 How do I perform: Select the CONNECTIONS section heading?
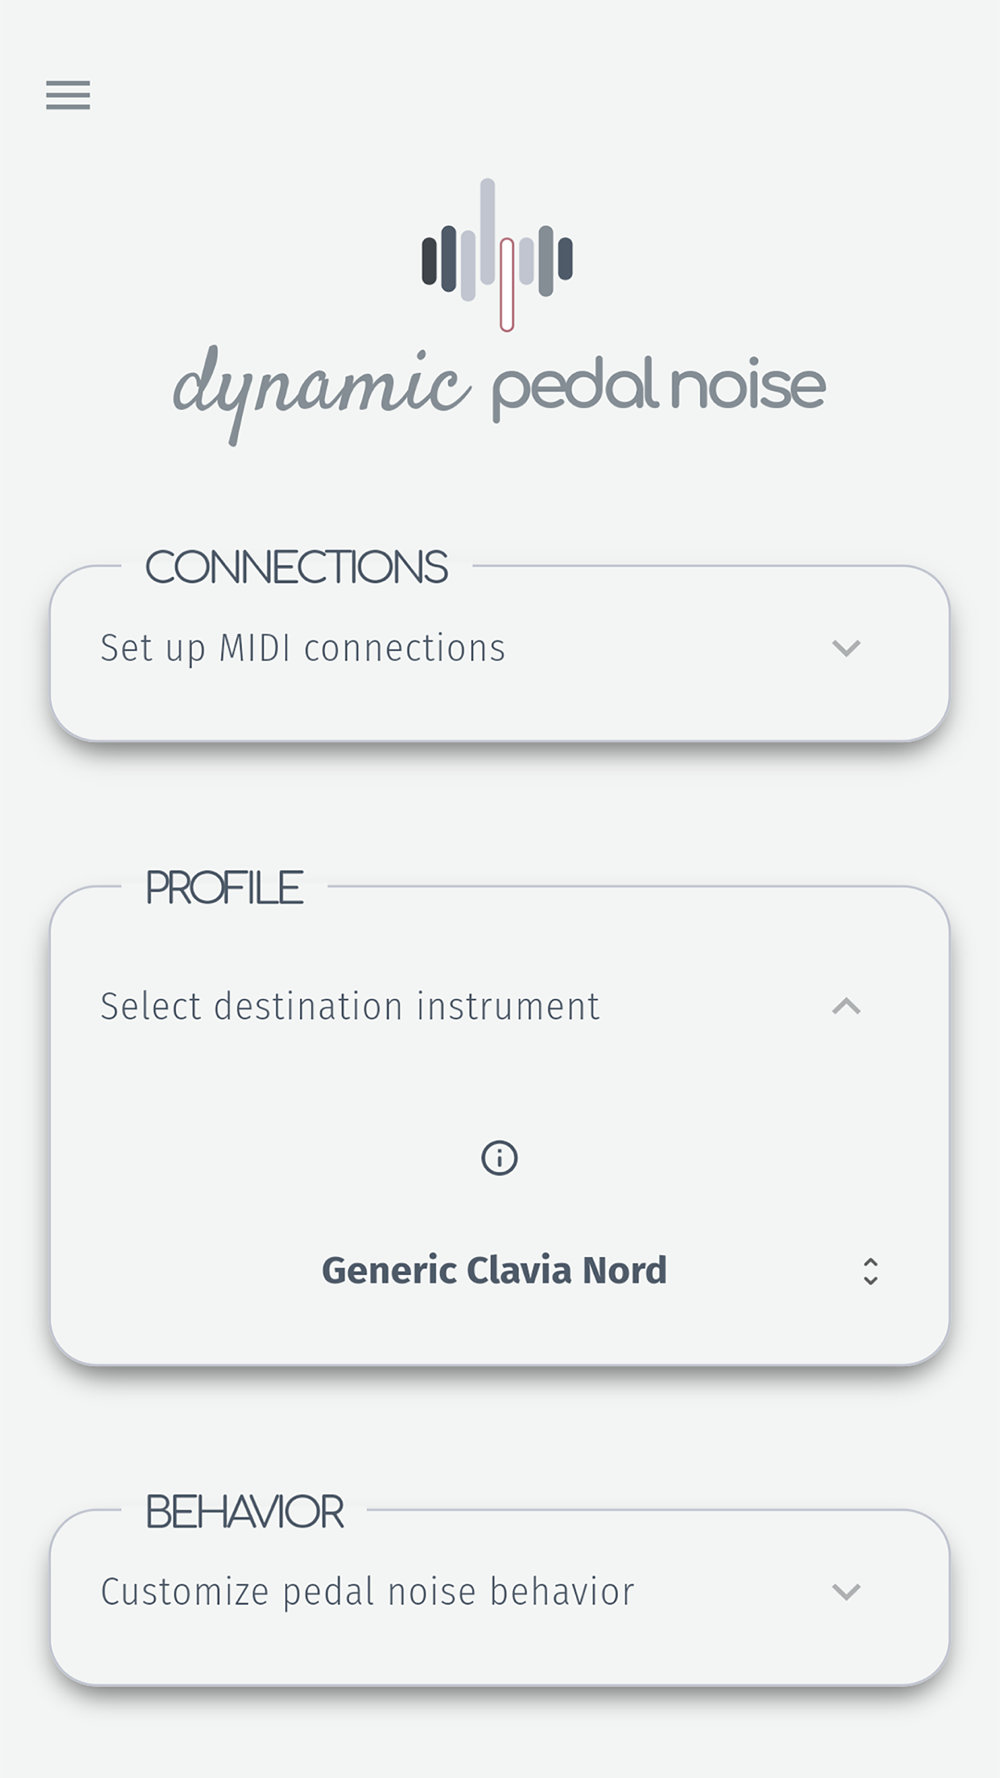tap(296, 567)
